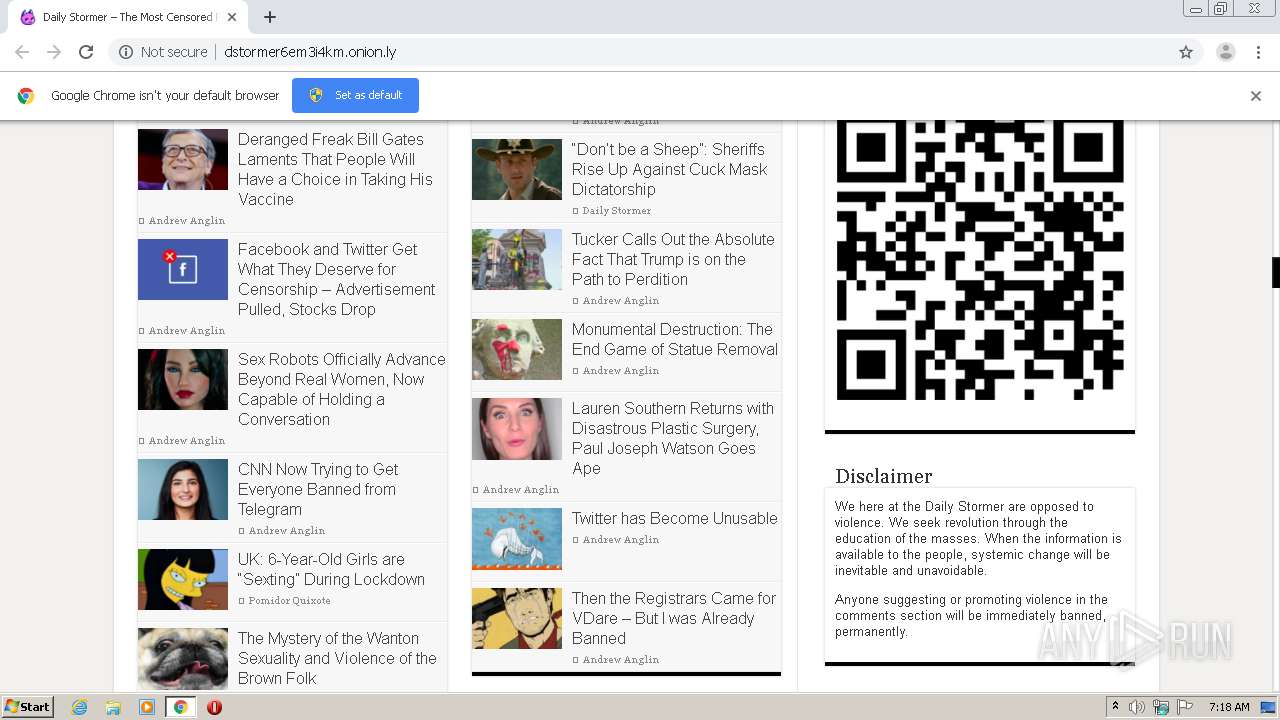Image resolution: width=1280 pixels, height=720 pixels.
Task: Bookmark the page with the star icon
Action: click(x=1186, y=52)
